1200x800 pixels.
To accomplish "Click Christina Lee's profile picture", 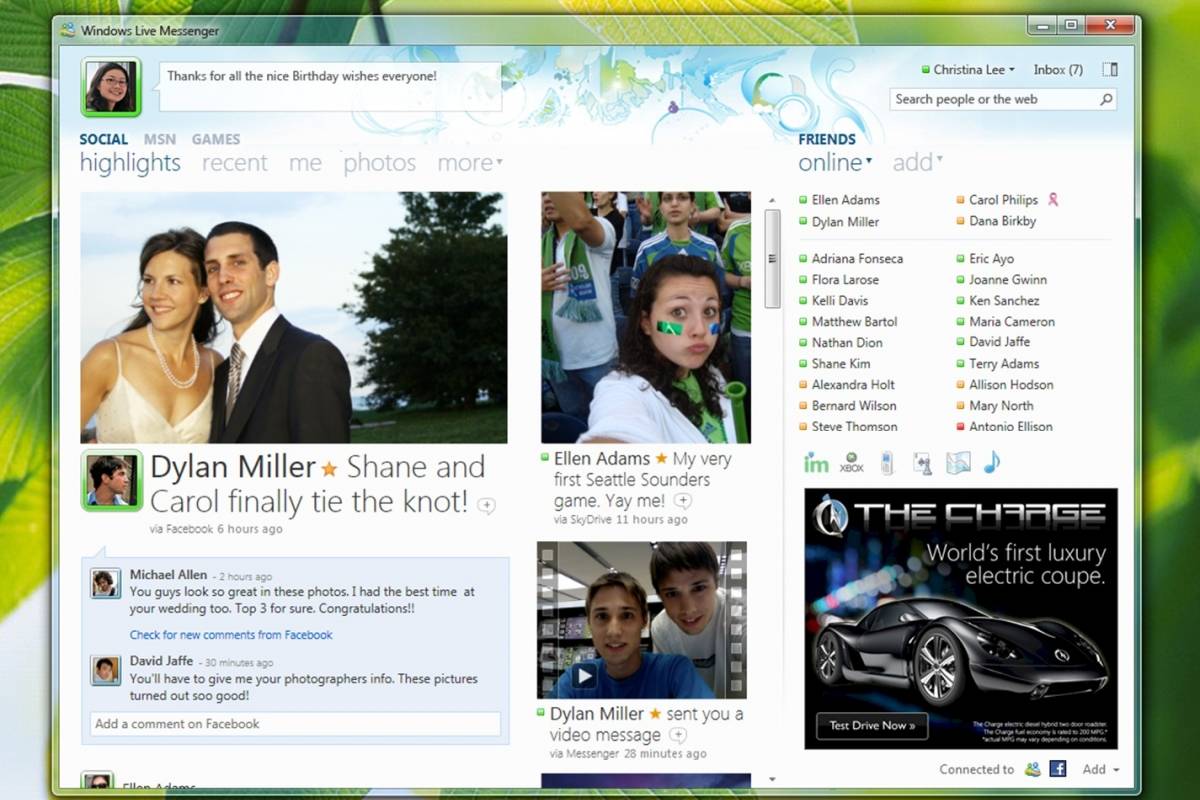I will (111, 87).
